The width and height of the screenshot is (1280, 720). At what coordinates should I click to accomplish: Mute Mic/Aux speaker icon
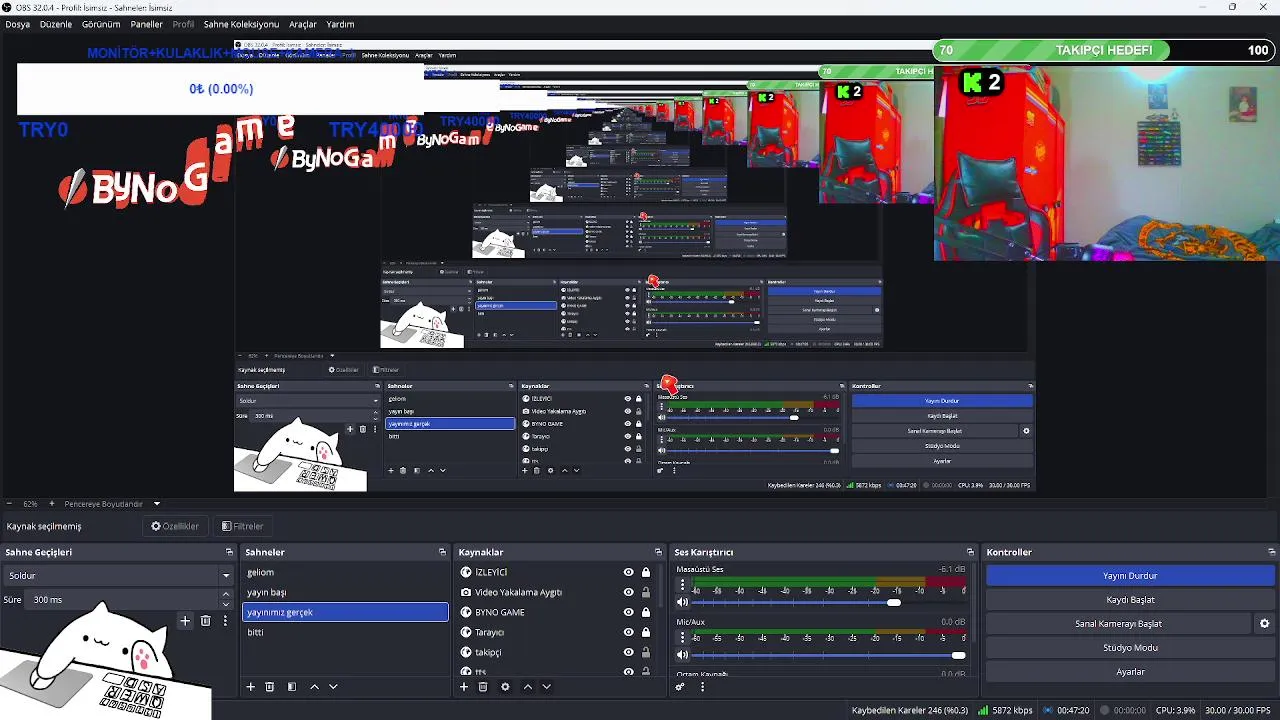coord(682,655)
